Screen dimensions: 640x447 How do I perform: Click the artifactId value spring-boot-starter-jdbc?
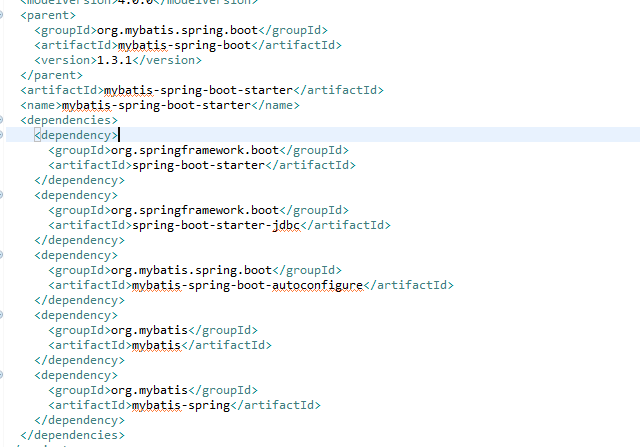tap(216, 225)
